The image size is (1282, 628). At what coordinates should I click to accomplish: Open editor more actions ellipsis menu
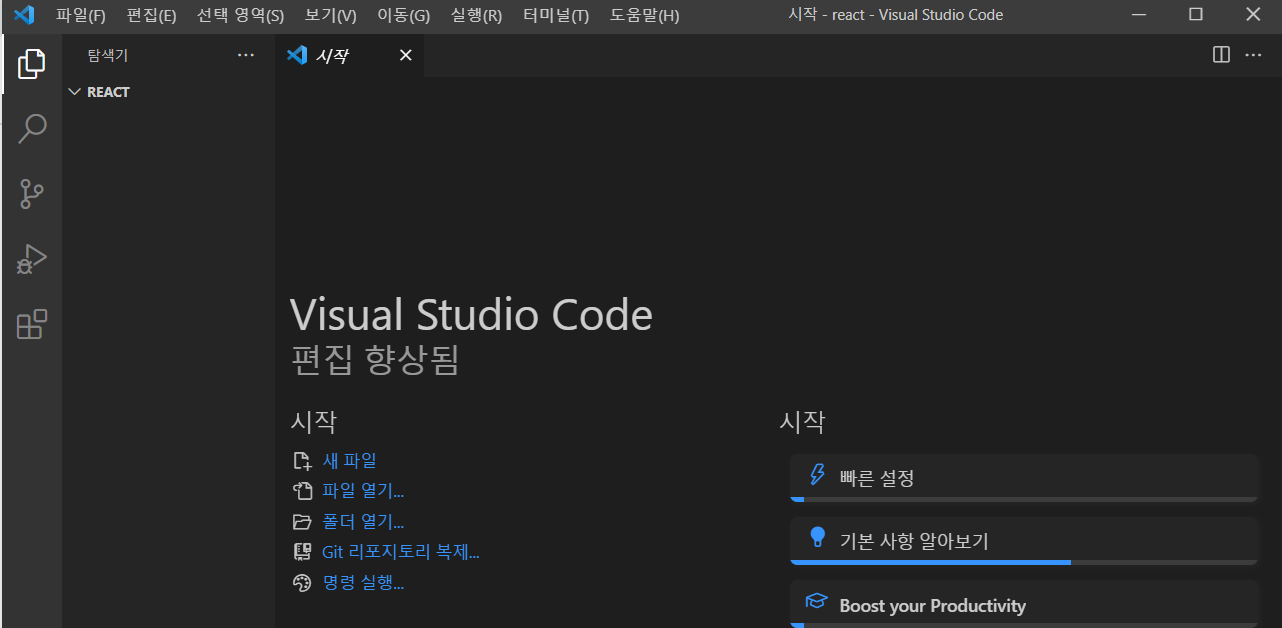1253,55
